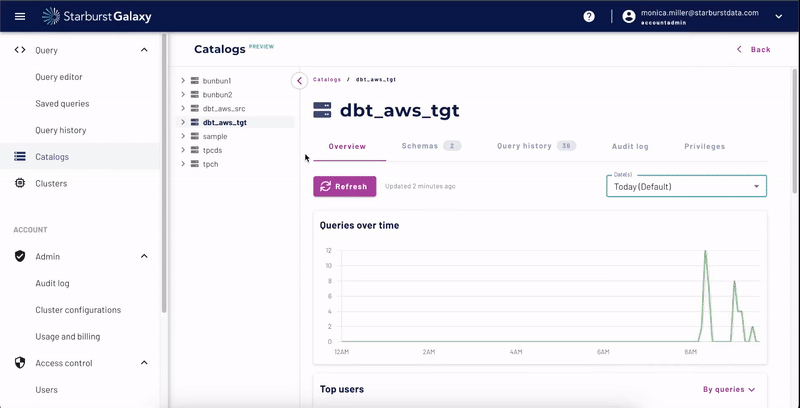Click the Top users heading
Screen dimensions: 800x408
342,389
